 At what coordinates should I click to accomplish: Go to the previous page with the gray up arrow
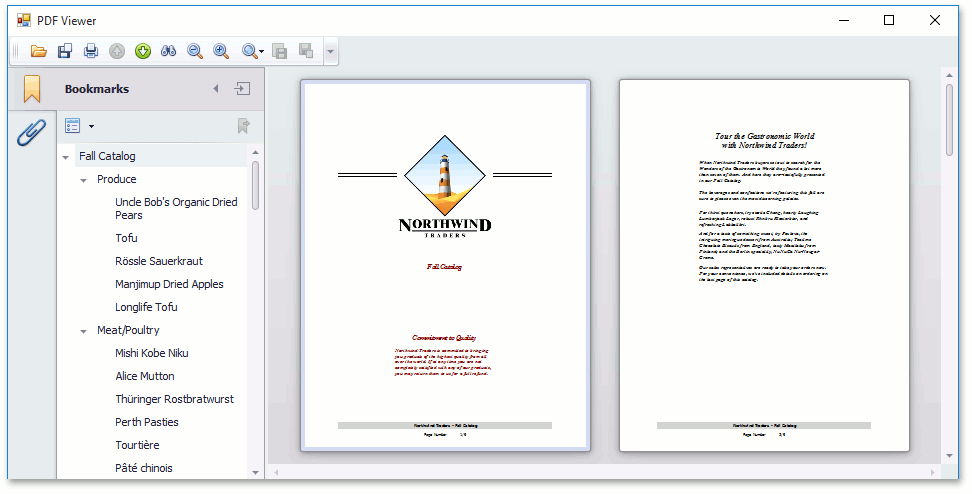click(117, 51)
